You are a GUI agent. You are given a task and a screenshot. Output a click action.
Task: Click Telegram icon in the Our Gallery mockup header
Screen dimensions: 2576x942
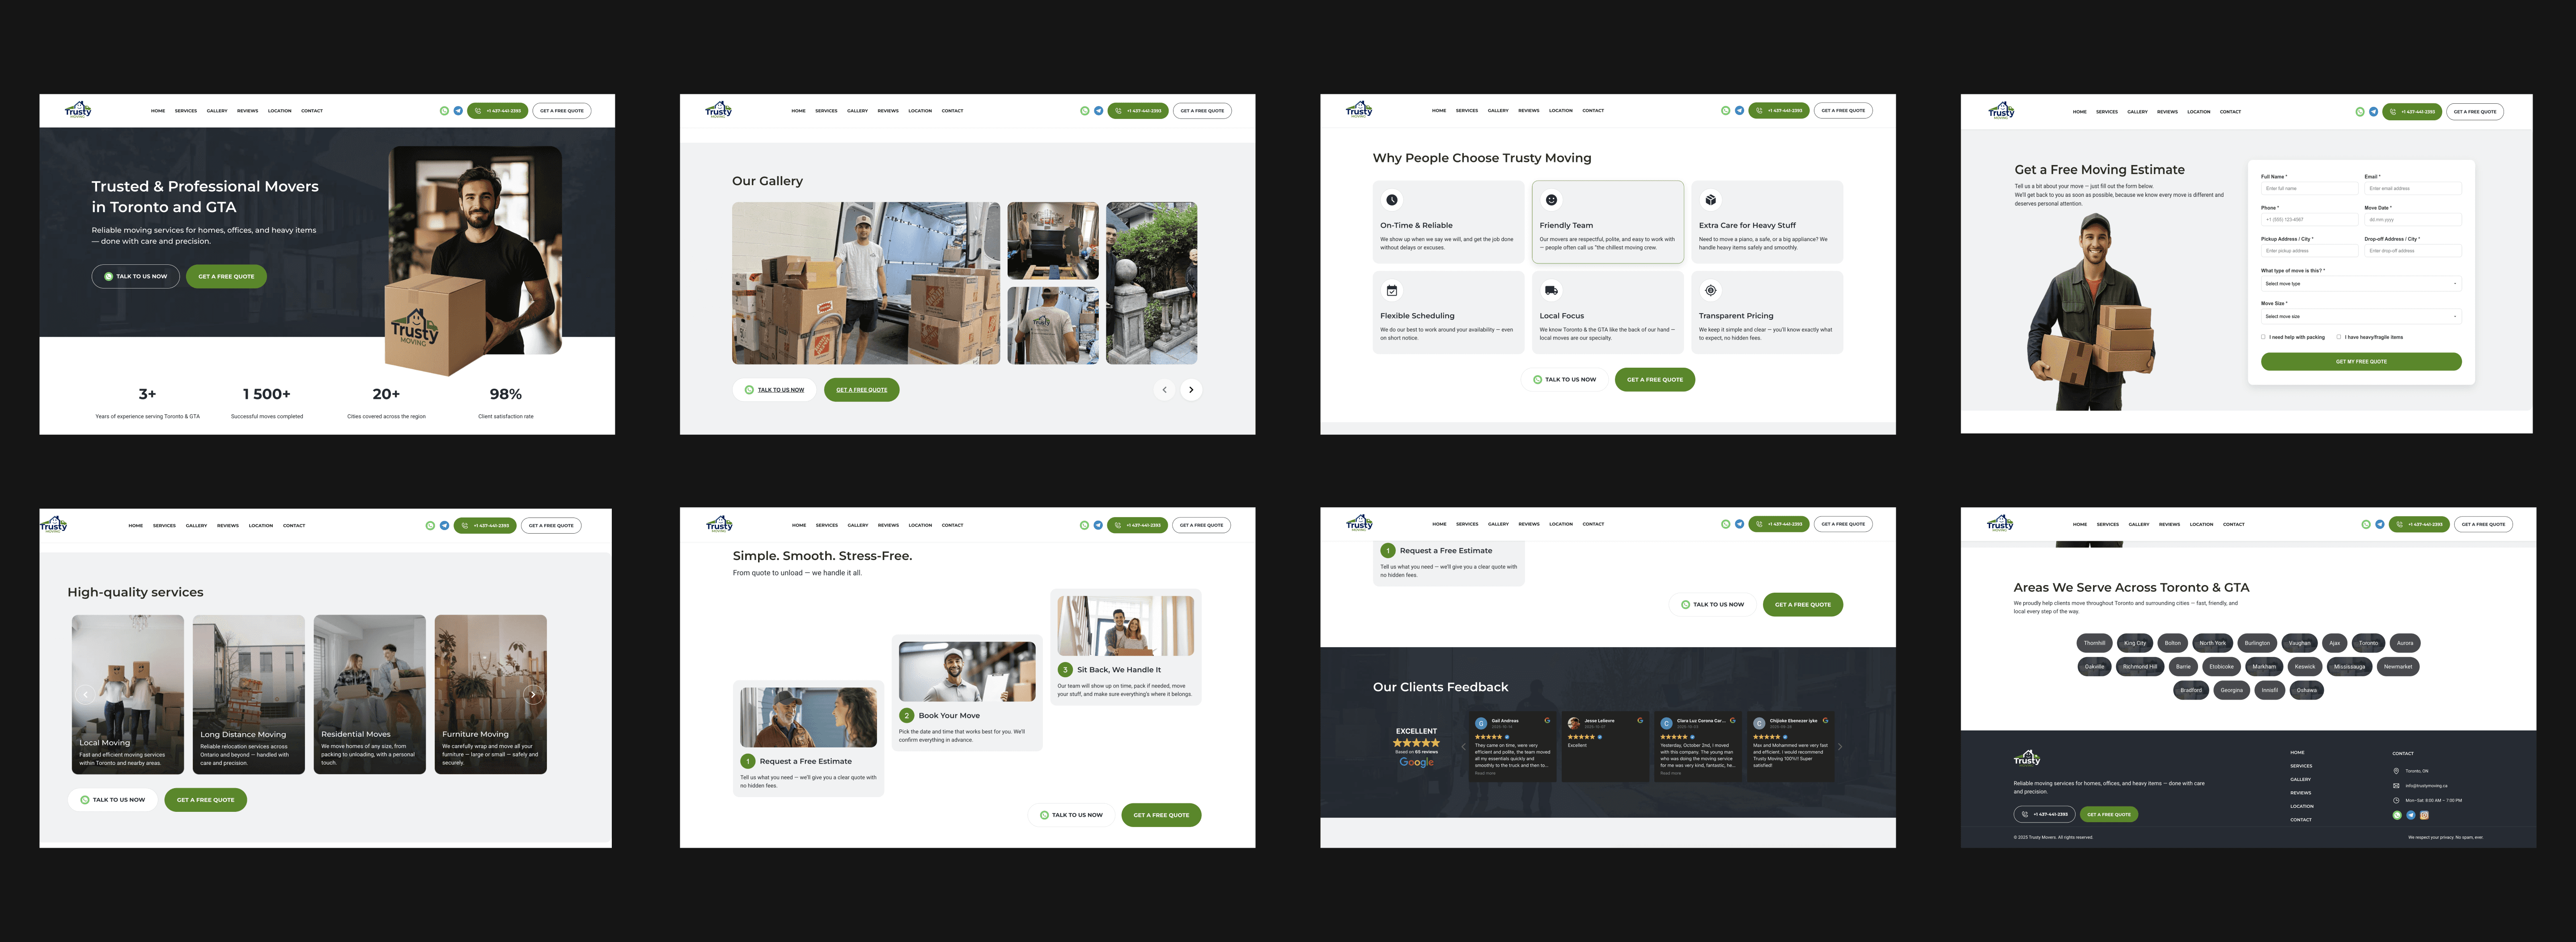(1098, 111)
